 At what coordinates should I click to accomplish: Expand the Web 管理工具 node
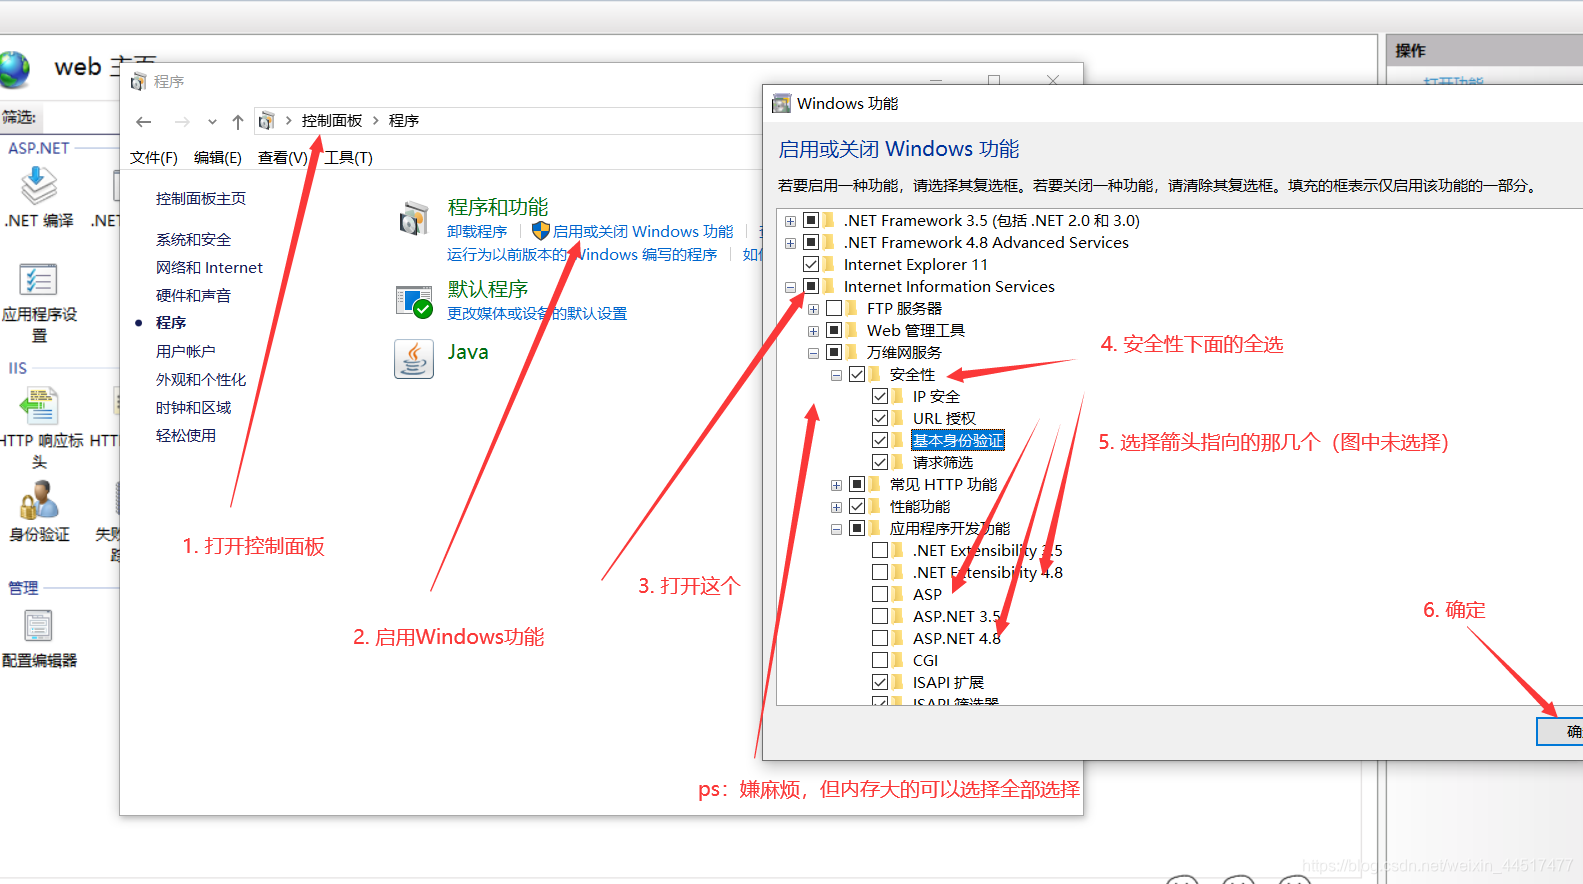pos(814,331)
